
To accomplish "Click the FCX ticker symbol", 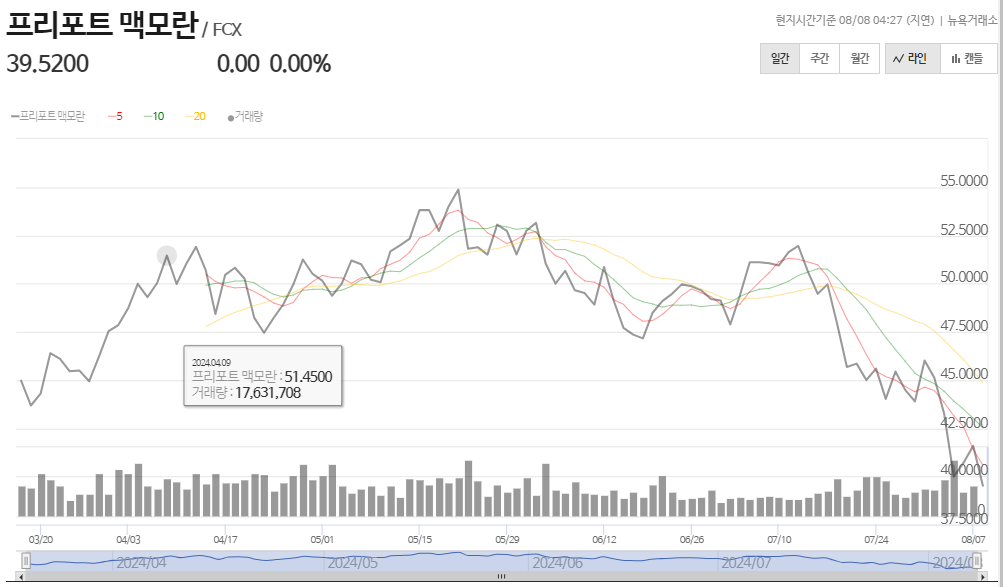I will click(x=227, y=30).
